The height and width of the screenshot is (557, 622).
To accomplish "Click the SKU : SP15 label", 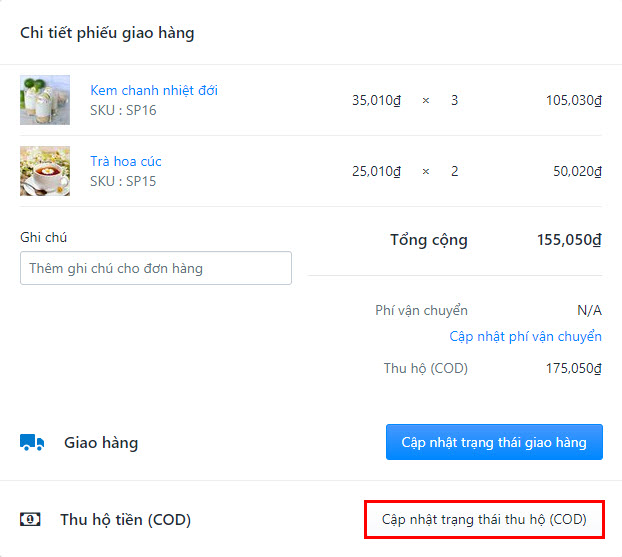I will click(x=123, y=181).
